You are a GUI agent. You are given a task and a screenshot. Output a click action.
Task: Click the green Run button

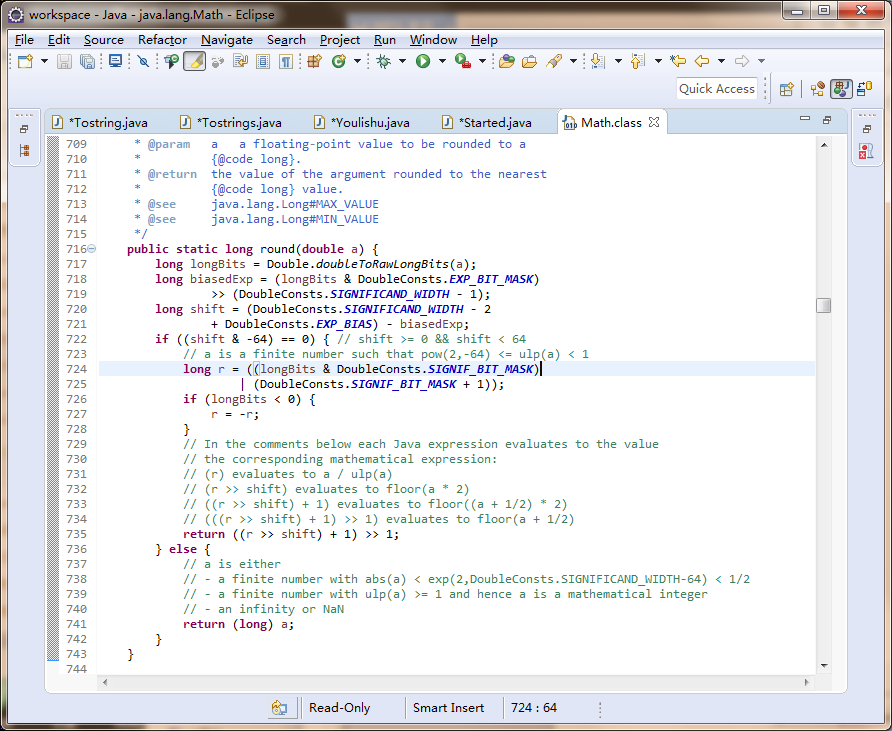pyautogui.click(x=423, y=61)
